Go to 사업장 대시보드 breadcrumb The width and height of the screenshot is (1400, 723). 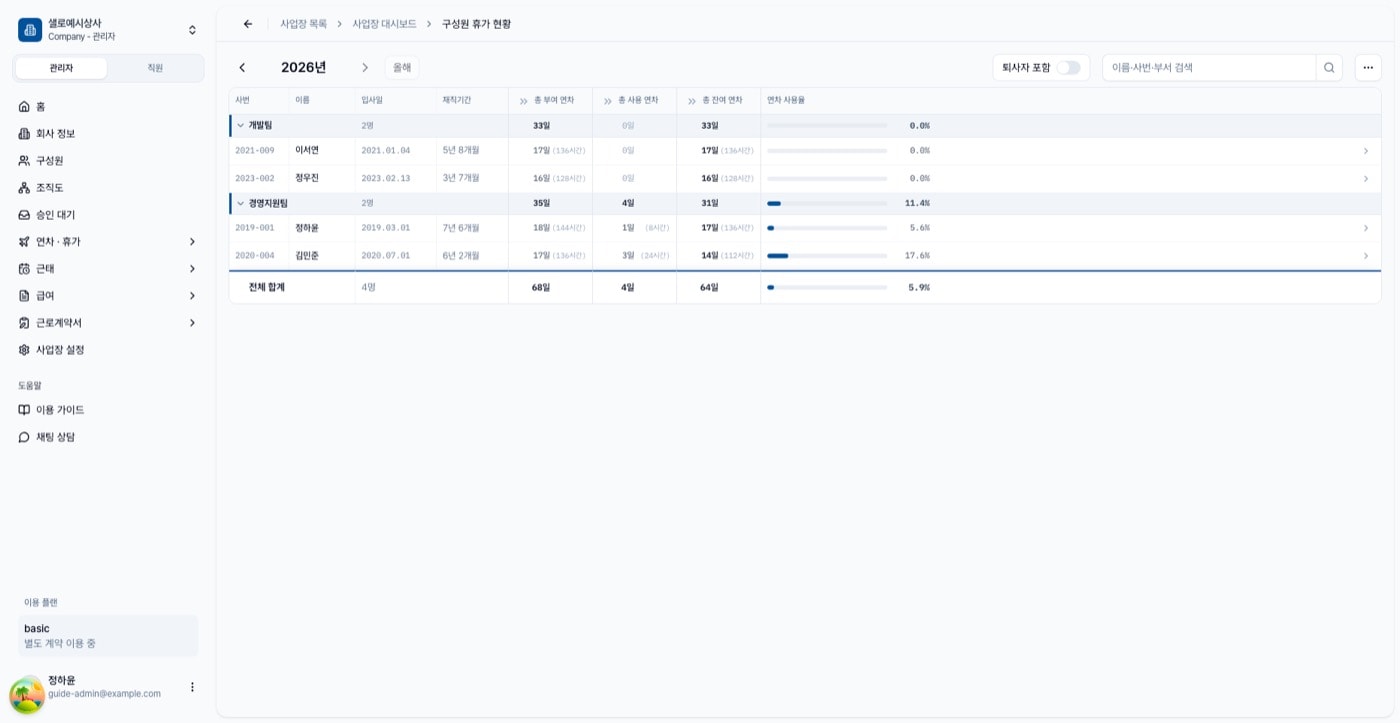click(384, 24)
